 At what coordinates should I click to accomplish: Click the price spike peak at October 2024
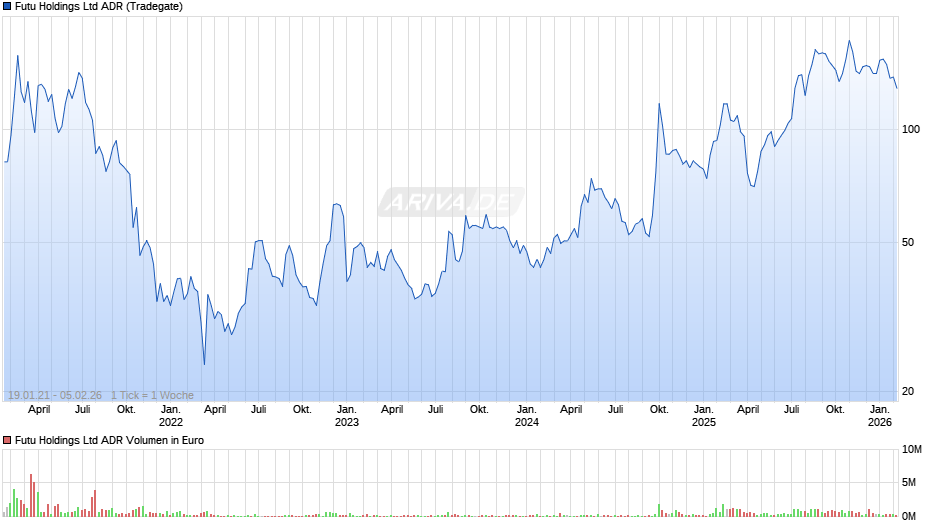(x=659, y=104)
